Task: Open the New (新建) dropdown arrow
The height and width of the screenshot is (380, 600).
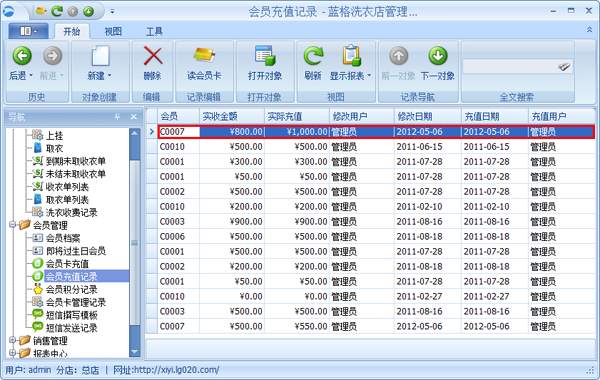Action: 109,76
